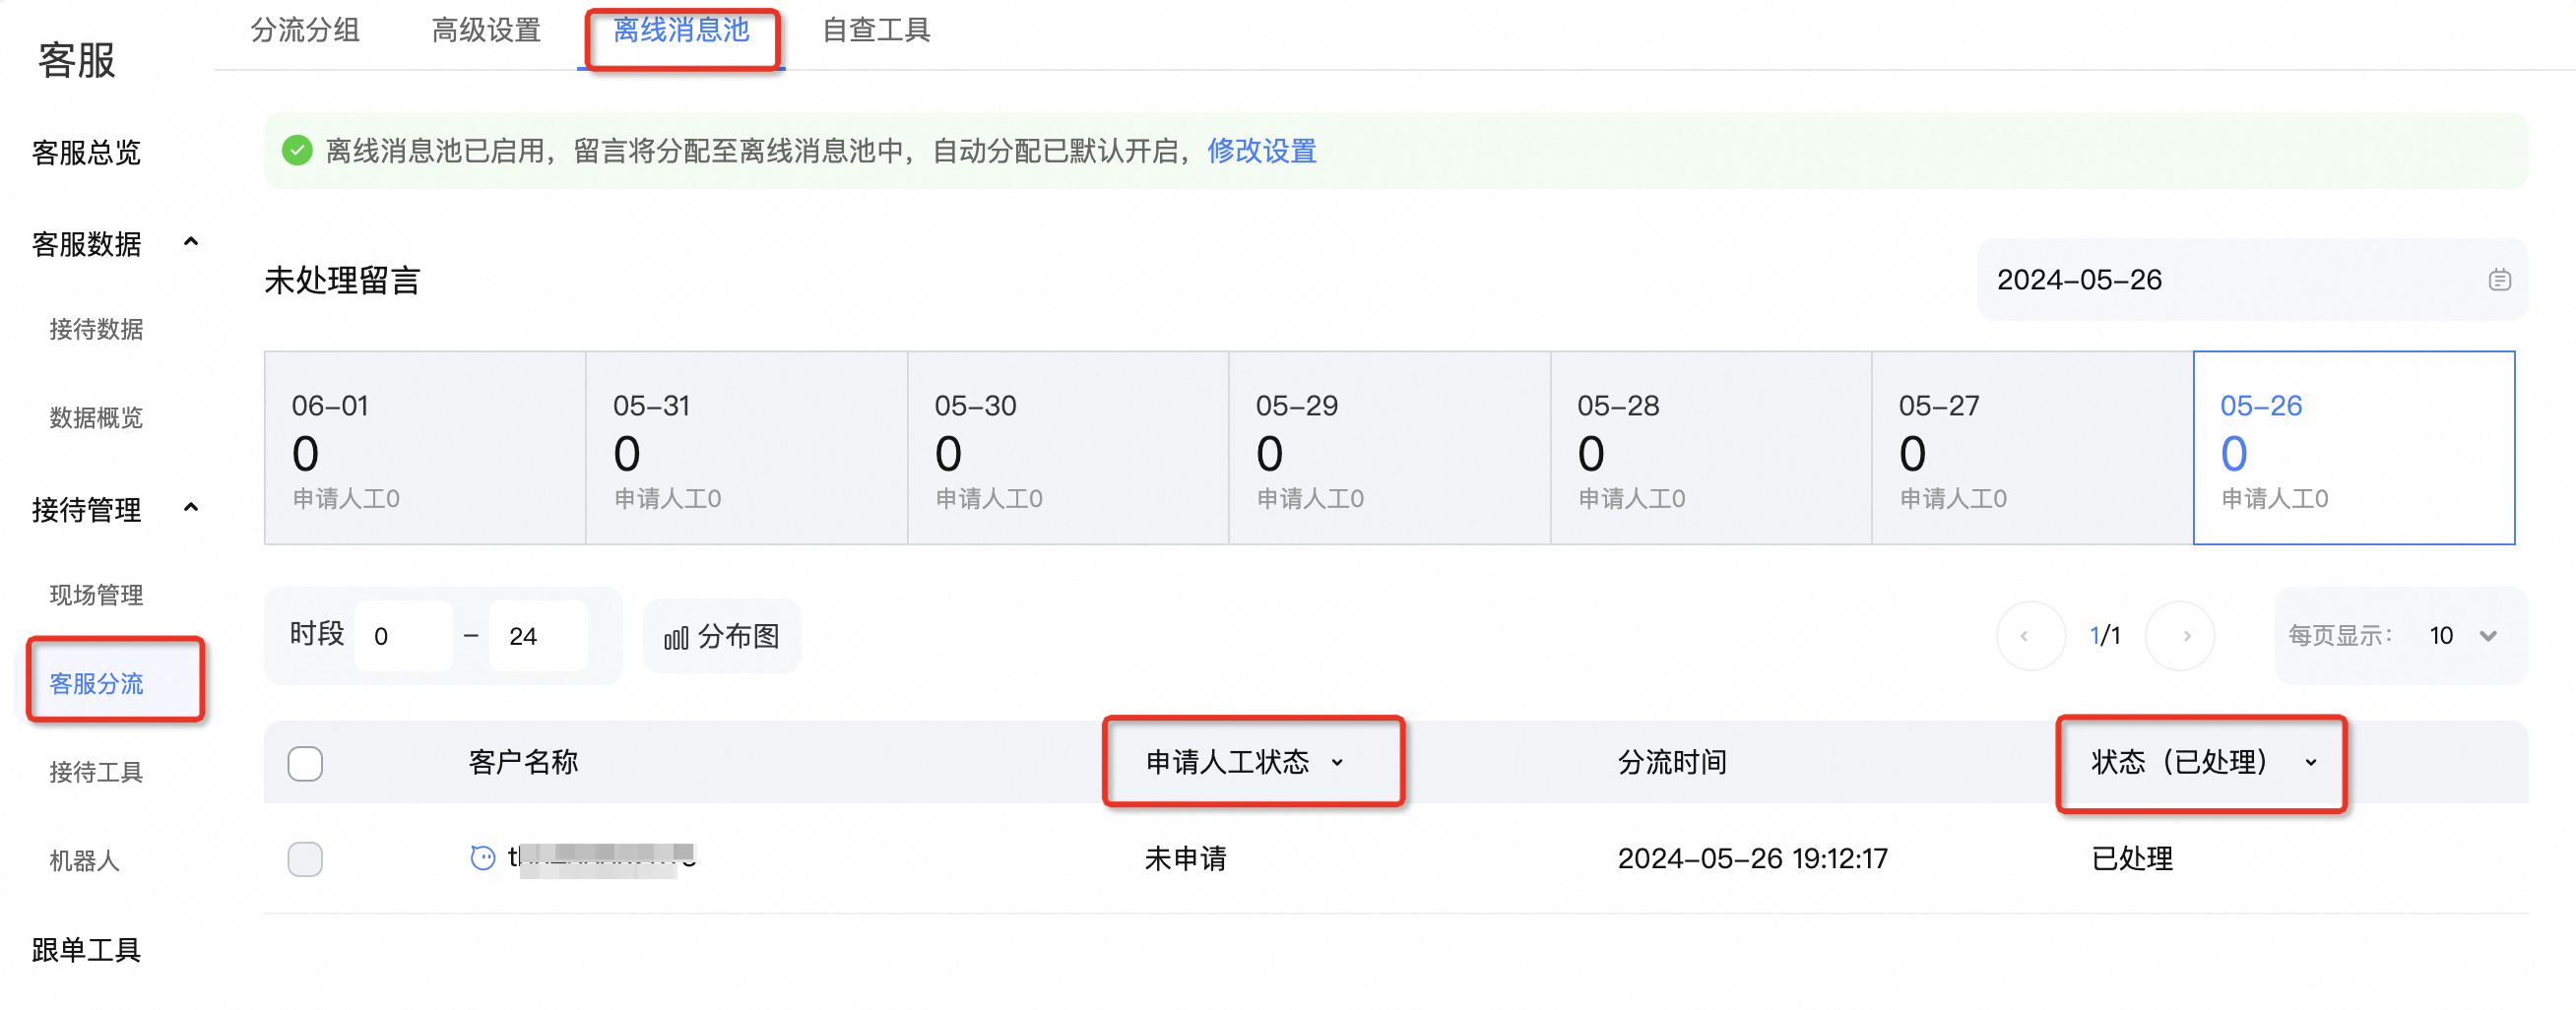Click the 时段 start hour field
The height and width of the screenshot is (1010, 2576).
(x=404, y=636)
